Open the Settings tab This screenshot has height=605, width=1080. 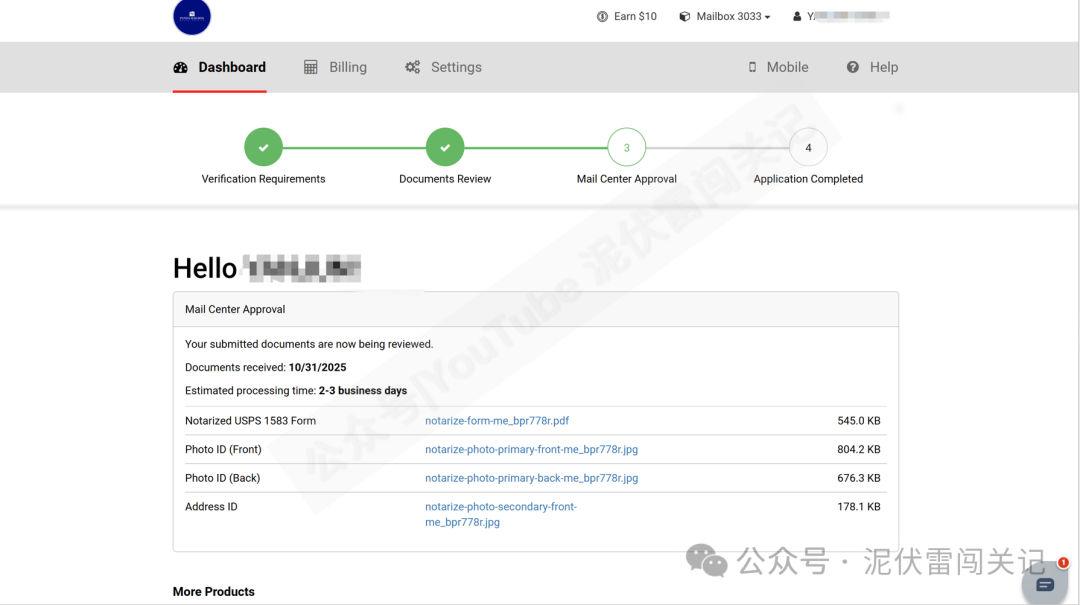click(x=444, y=68)
